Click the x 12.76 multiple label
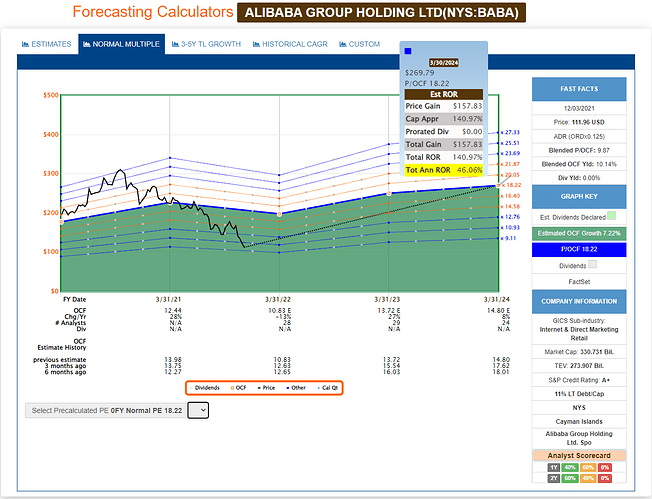 point(510,217)
